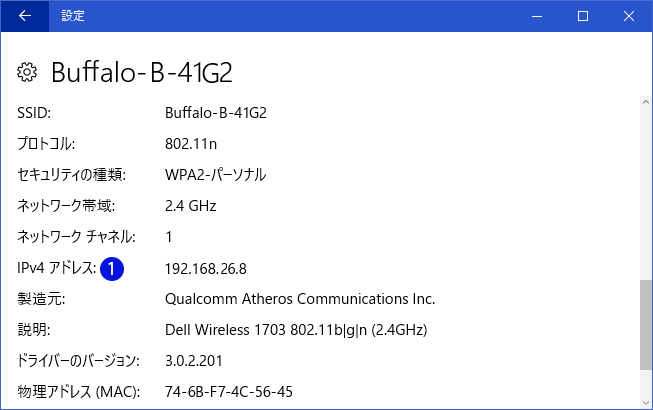Go back with the arrow button
This screenshot has height=410, width=653.
(x=25, y=16)
